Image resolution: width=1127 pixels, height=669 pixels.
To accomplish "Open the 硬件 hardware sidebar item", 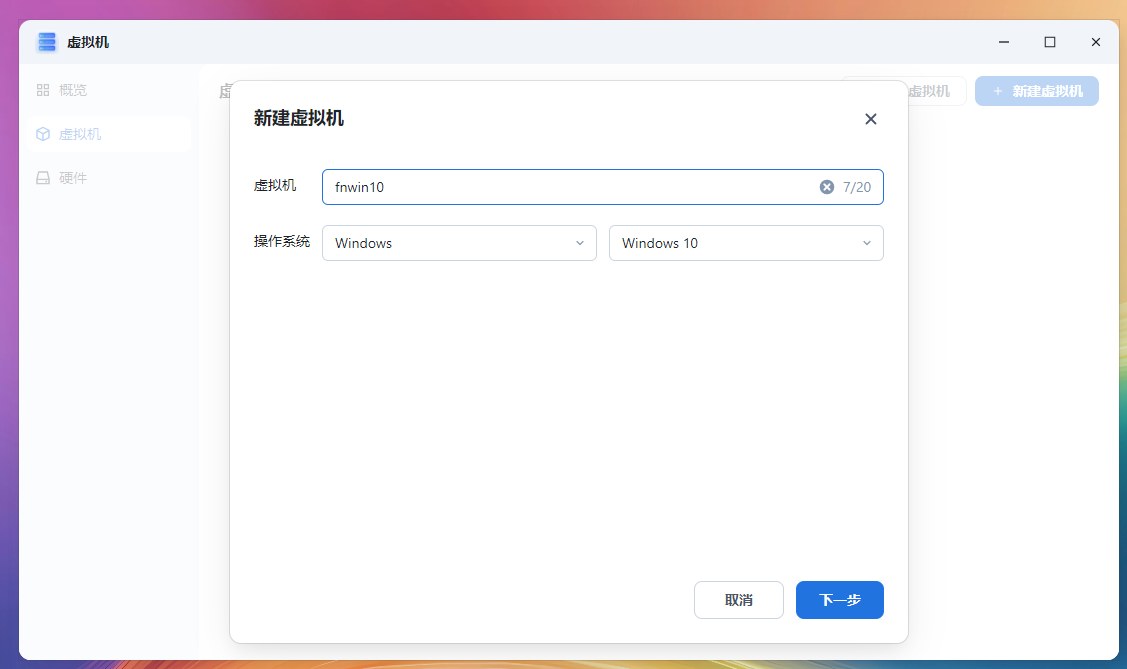I will [x=109, y=177].
